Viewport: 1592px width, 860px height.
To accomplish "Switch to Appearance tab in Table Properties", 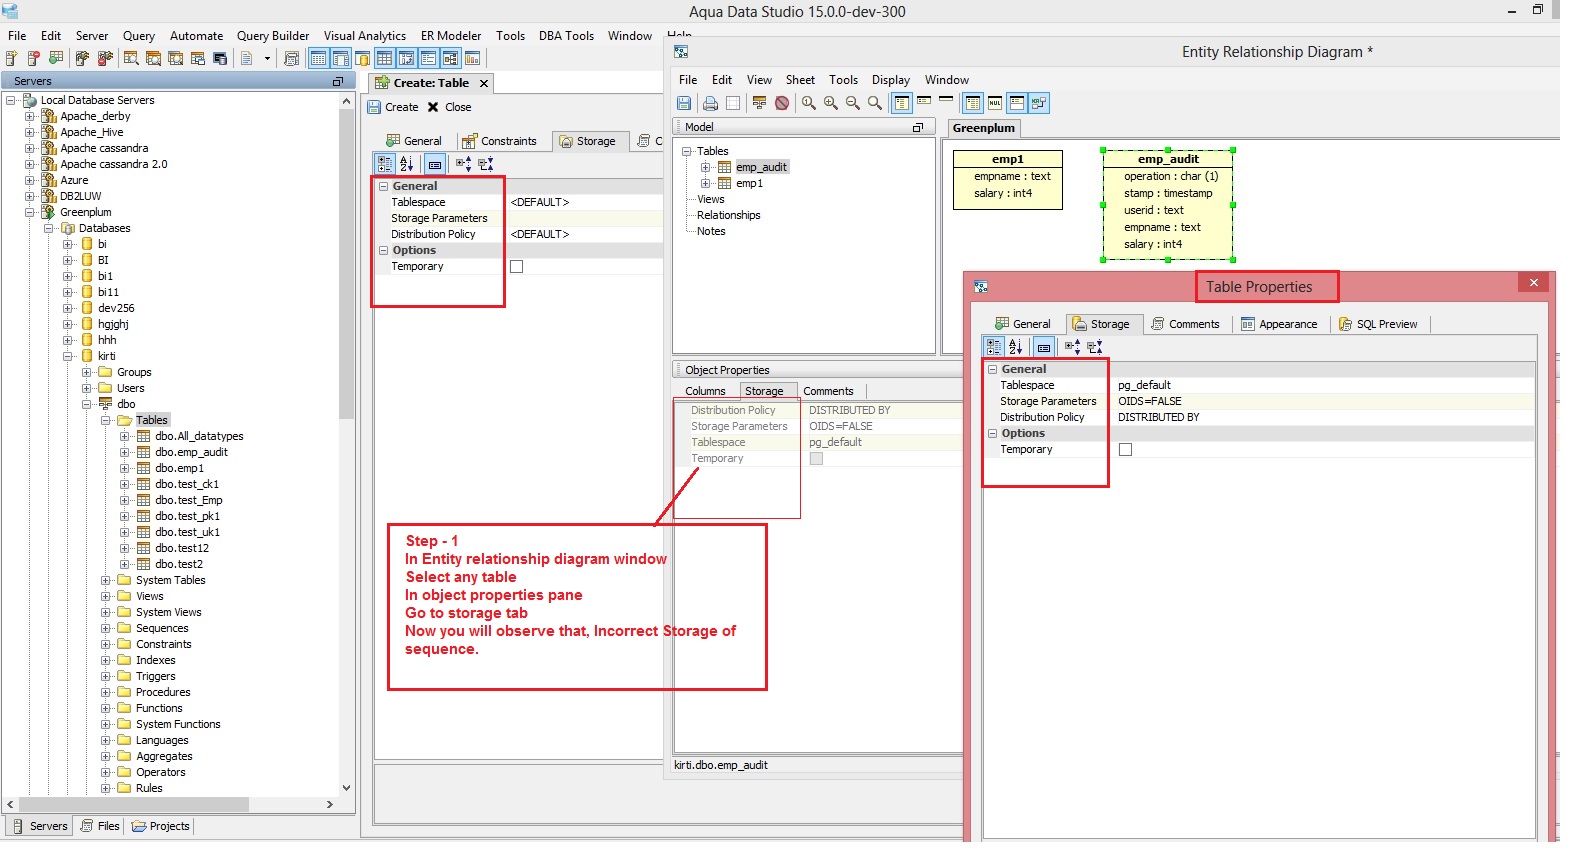I will (1279, 324).
